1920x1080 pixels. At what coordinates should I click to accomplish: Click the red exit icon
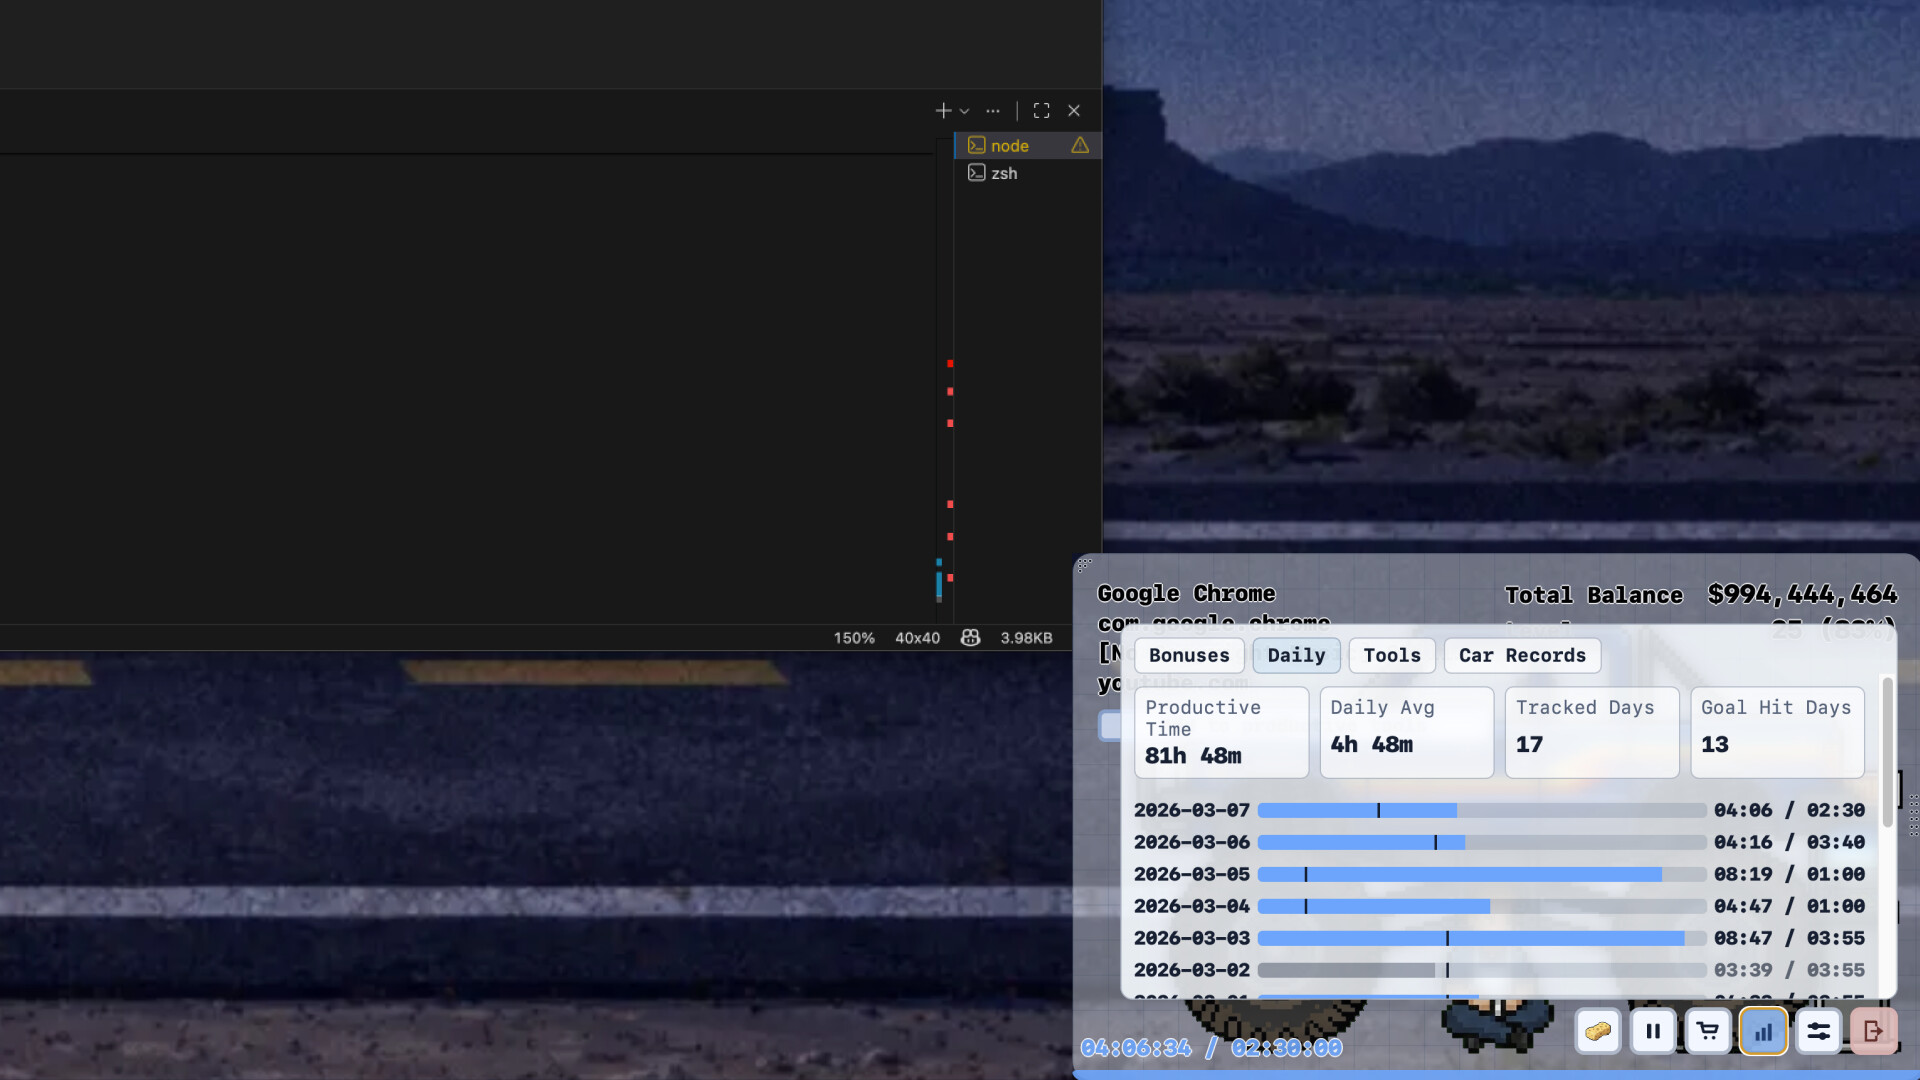pyautogui.click(x=1873, y=1031)
